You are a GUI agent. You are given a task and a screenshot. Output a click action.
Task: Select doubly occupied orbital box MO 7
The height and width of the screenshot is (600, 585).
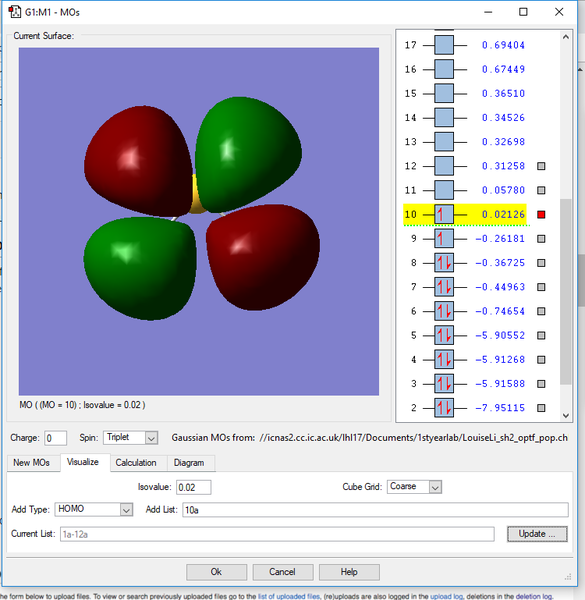point(444,287)
